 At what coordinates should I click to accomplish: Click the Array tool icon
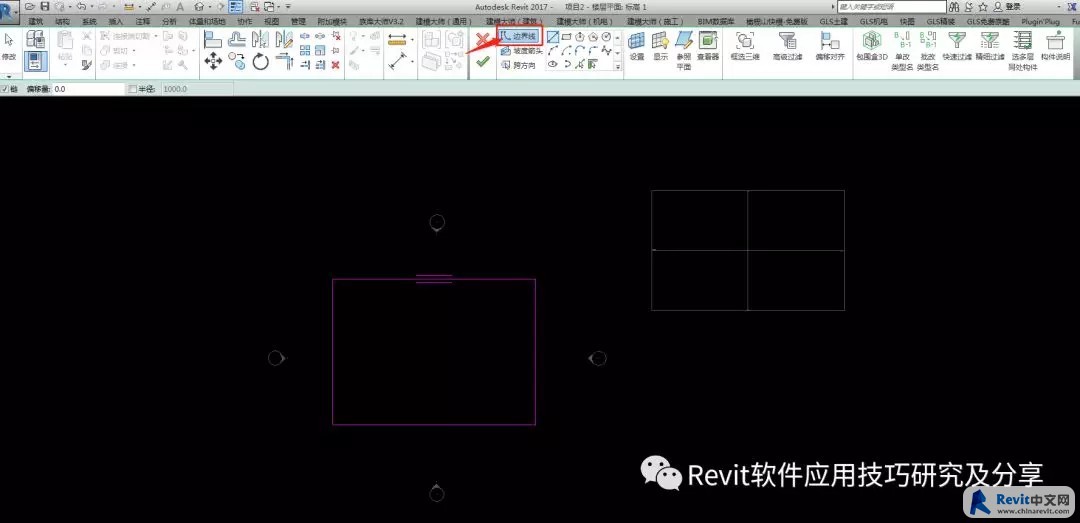coord(304,50)
